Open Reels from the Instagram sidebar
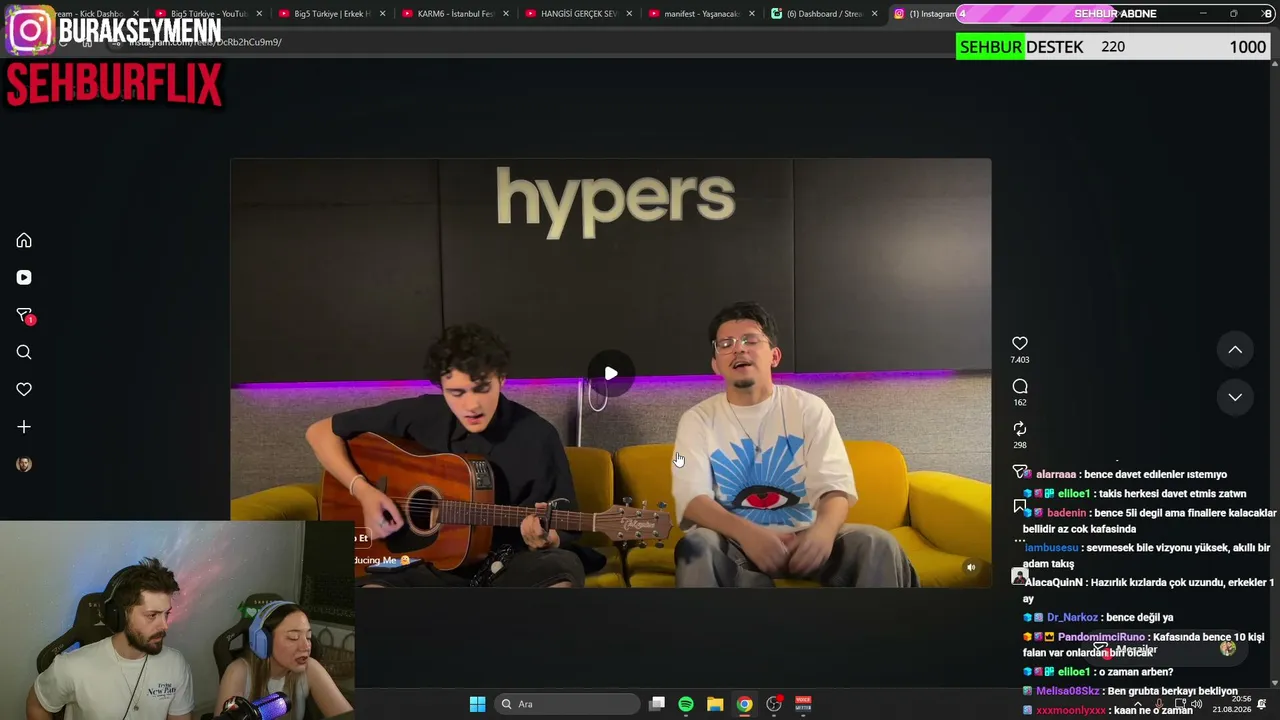Viewport: 1280px width, 720px height. (24, 278)
